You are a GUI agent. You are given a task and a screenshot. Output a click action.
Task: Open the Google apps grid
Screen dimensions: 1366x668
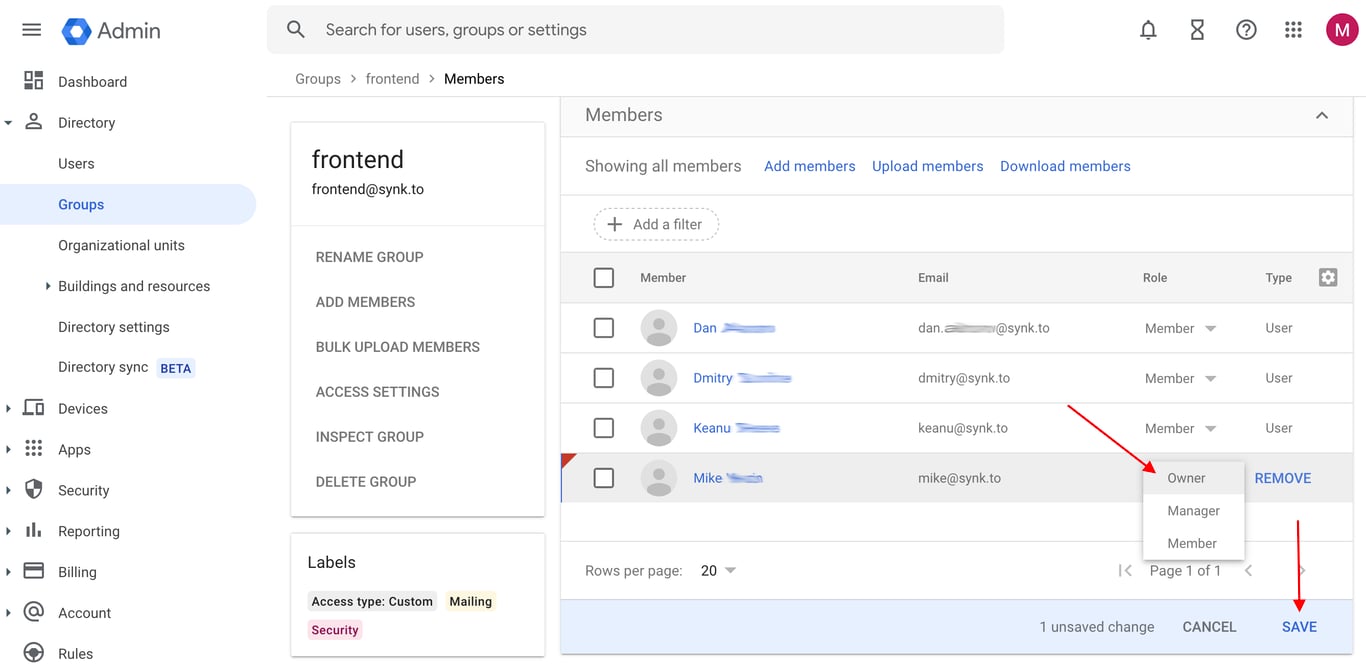[x=1293, y=30]
